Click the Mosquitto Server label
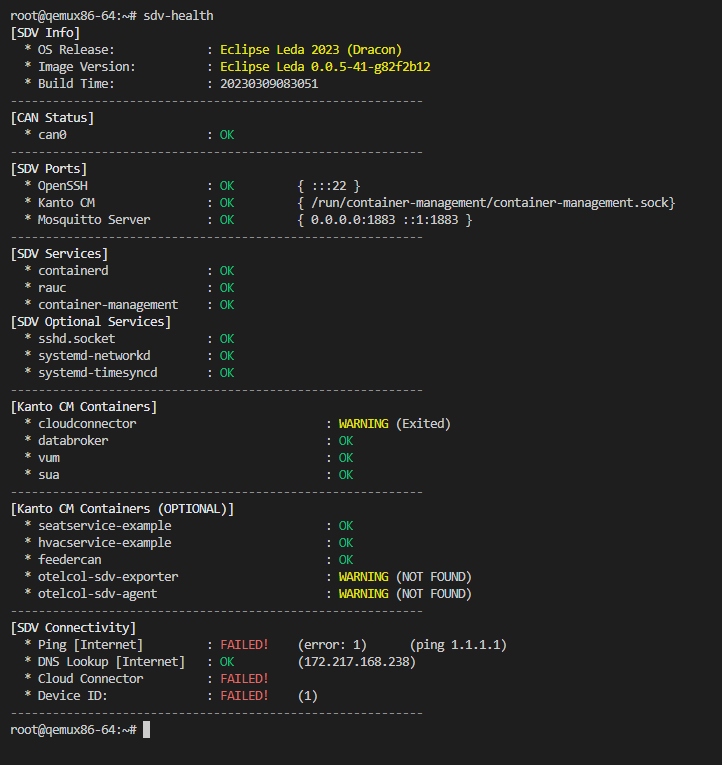 [x=94, y=220]
